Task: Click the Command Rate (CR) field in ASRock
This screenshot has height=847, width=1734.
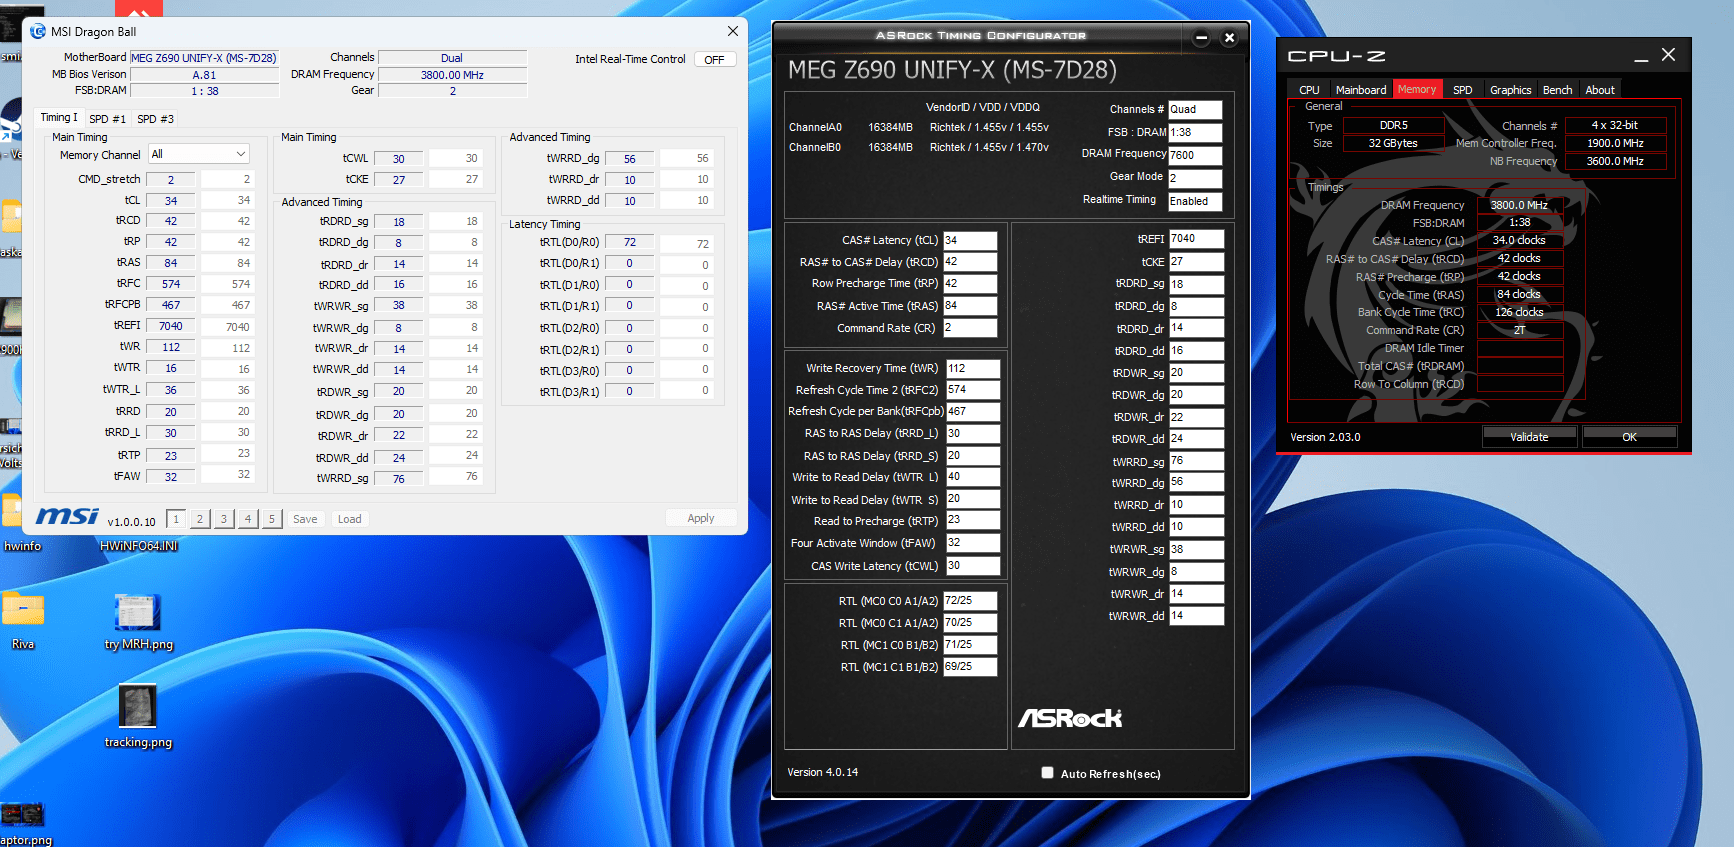Action: coord(970,328)
